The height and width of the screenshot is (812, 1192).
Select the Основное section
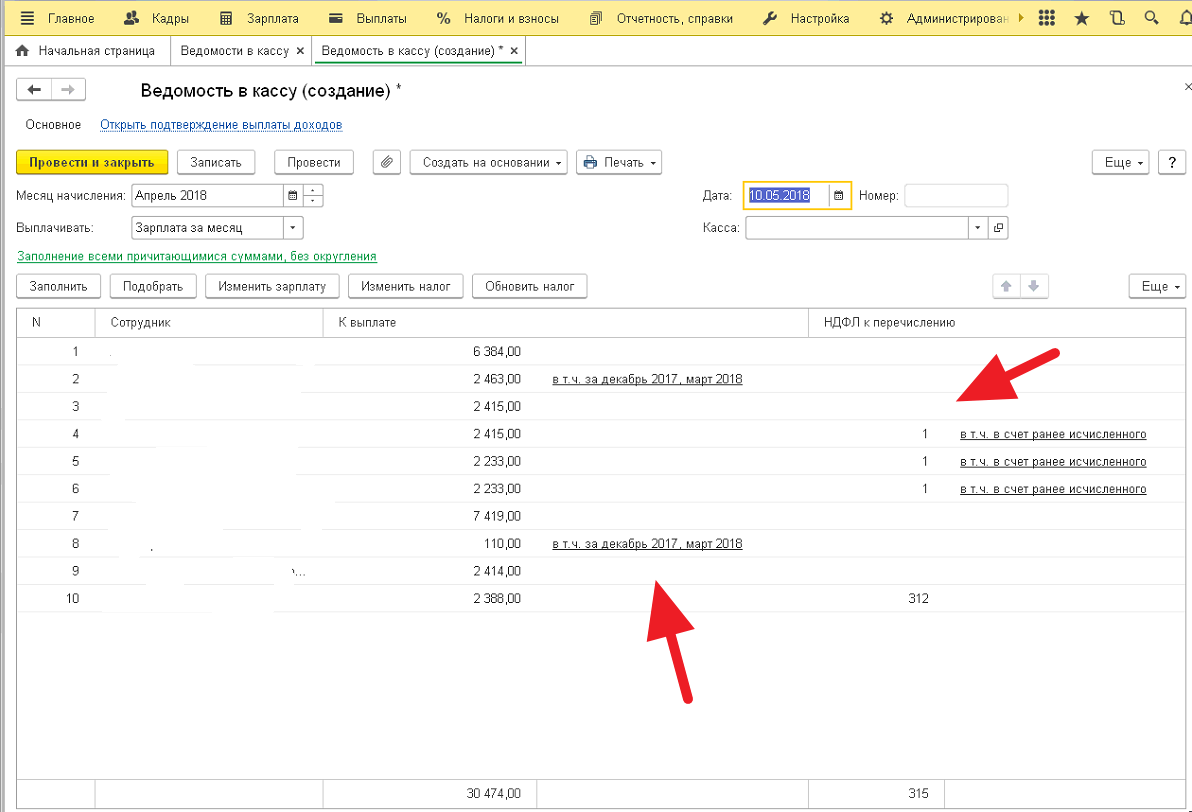tap(53, 125)
